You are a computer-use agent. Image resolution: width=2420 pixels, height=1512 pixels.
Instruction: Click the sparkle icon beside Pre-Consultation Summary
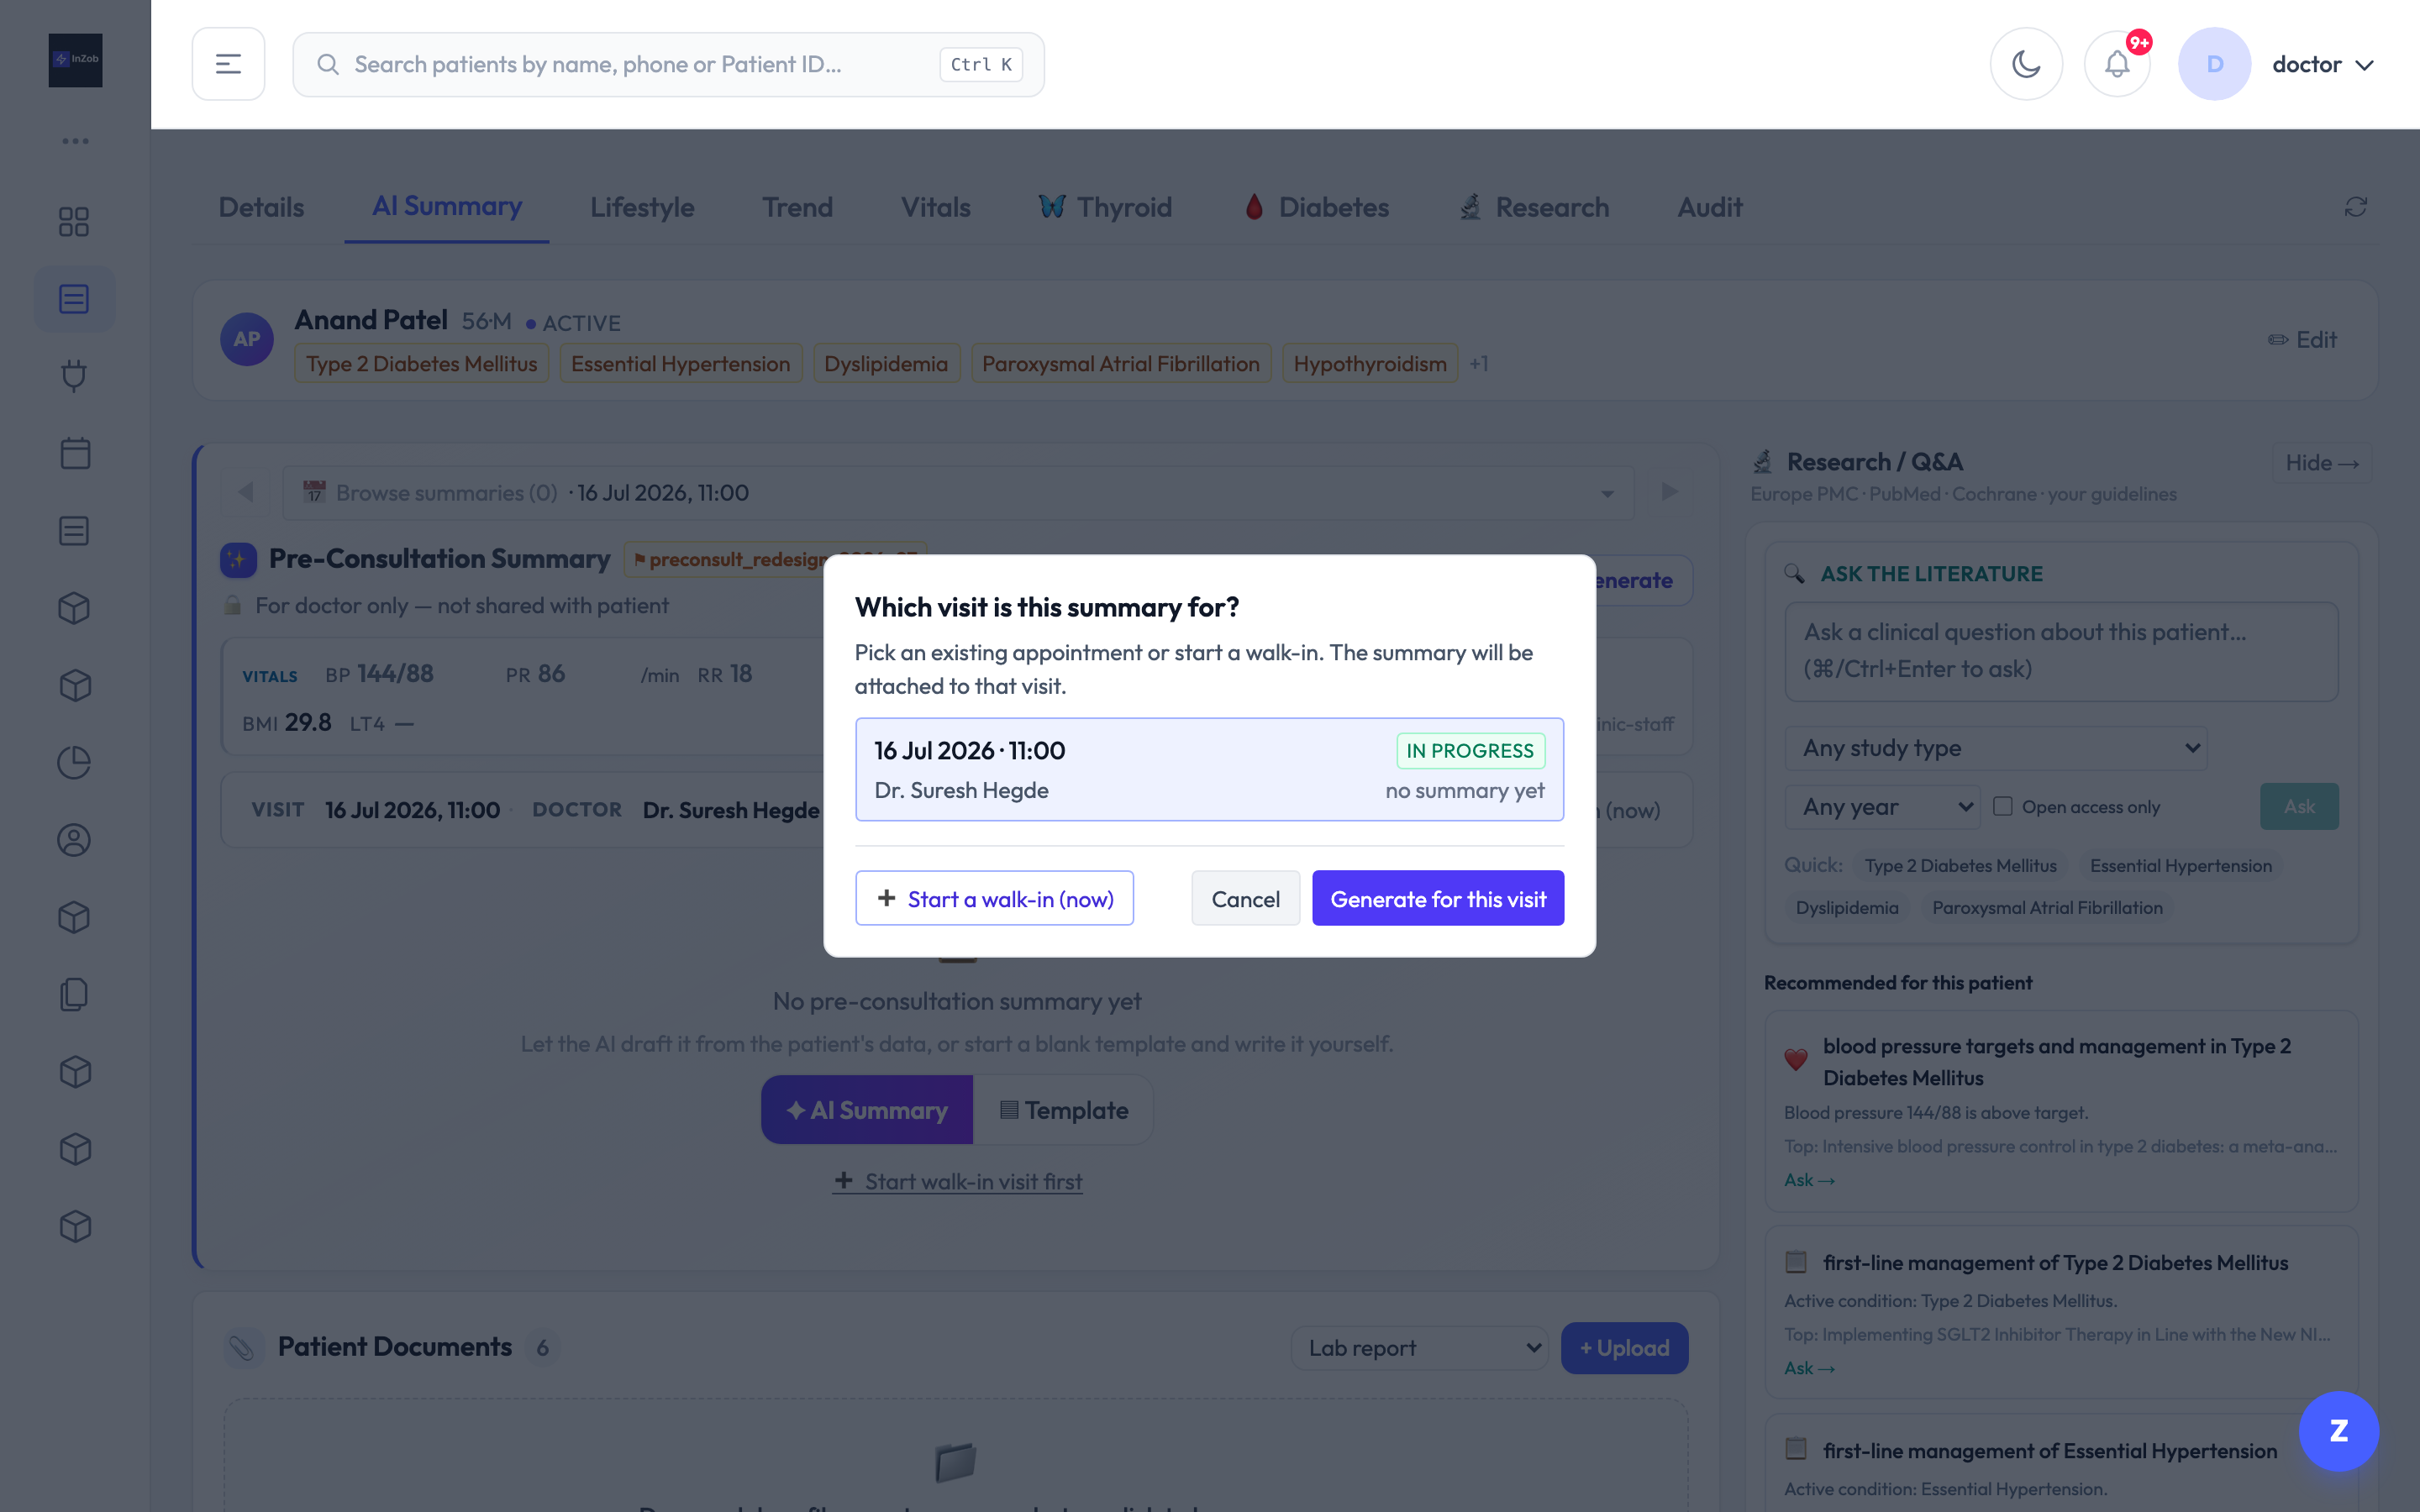[x=238, y=560]
